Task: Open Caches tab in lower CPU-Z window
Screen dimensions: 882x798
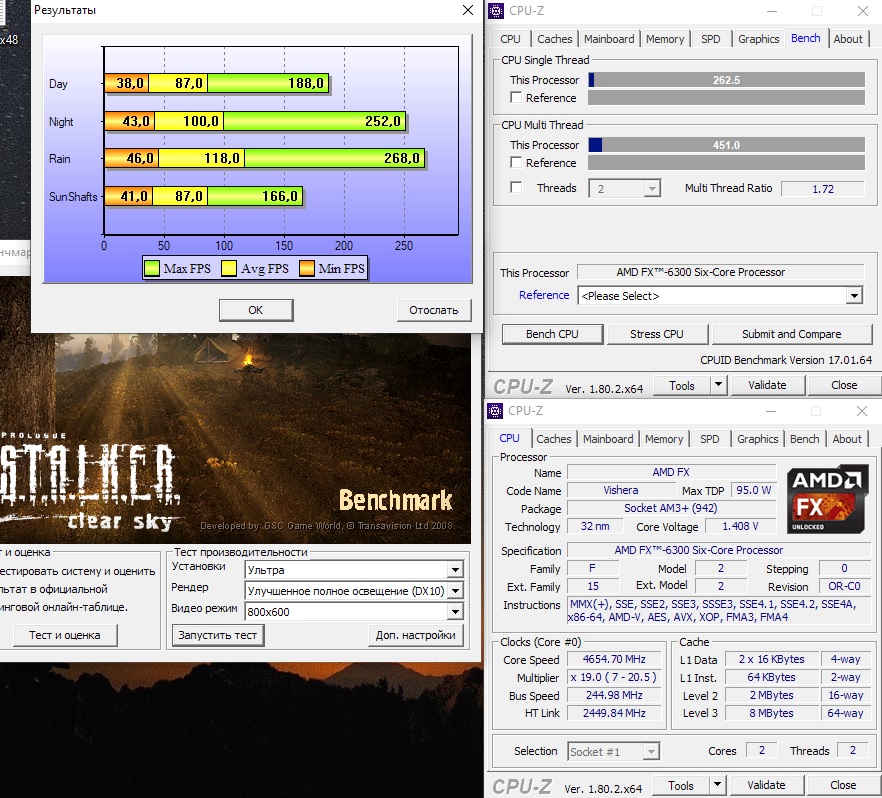Action: point(554,439)
